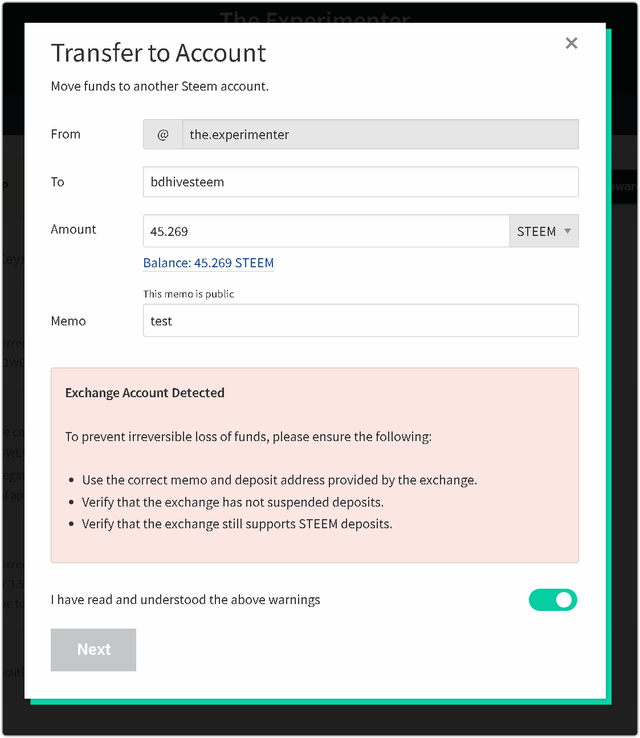
Task: Click "Move funds to another Steem account." text
Action: click(x=160, y=87)
